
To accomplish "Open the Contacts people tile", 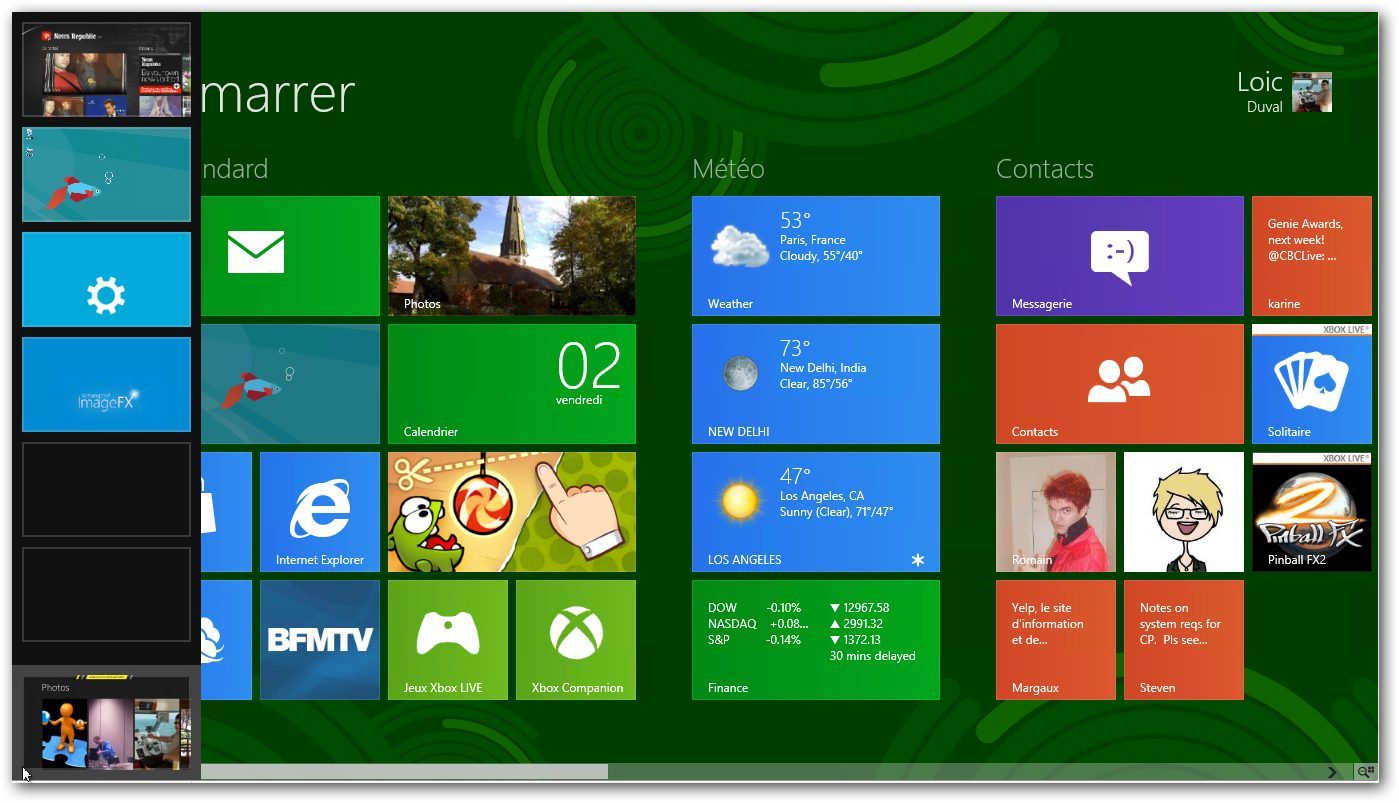I will point(1119,383).
